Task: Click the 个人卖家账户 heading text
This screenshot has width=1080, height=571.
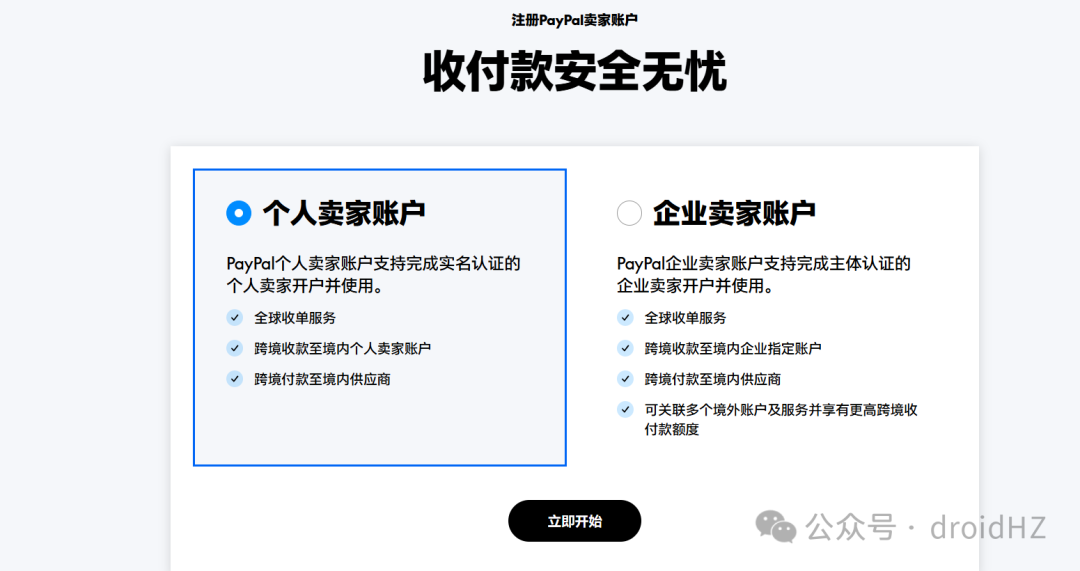Action: [x=344, y=214]
